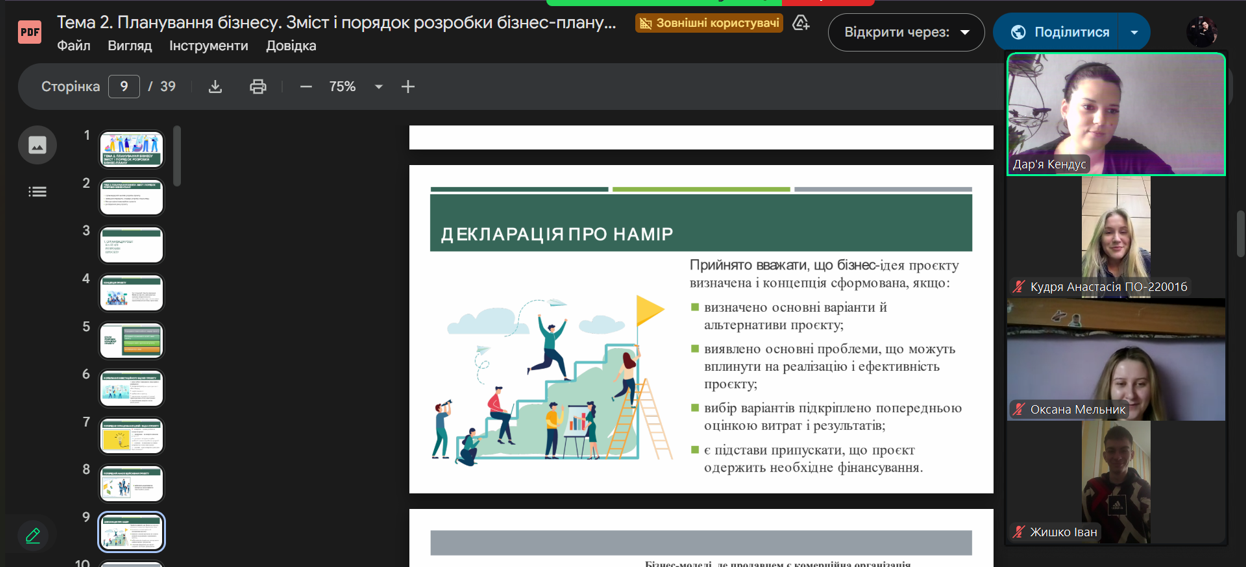Open the user profile avatar
This screenshot has height=567, width=1246.
1201,32
